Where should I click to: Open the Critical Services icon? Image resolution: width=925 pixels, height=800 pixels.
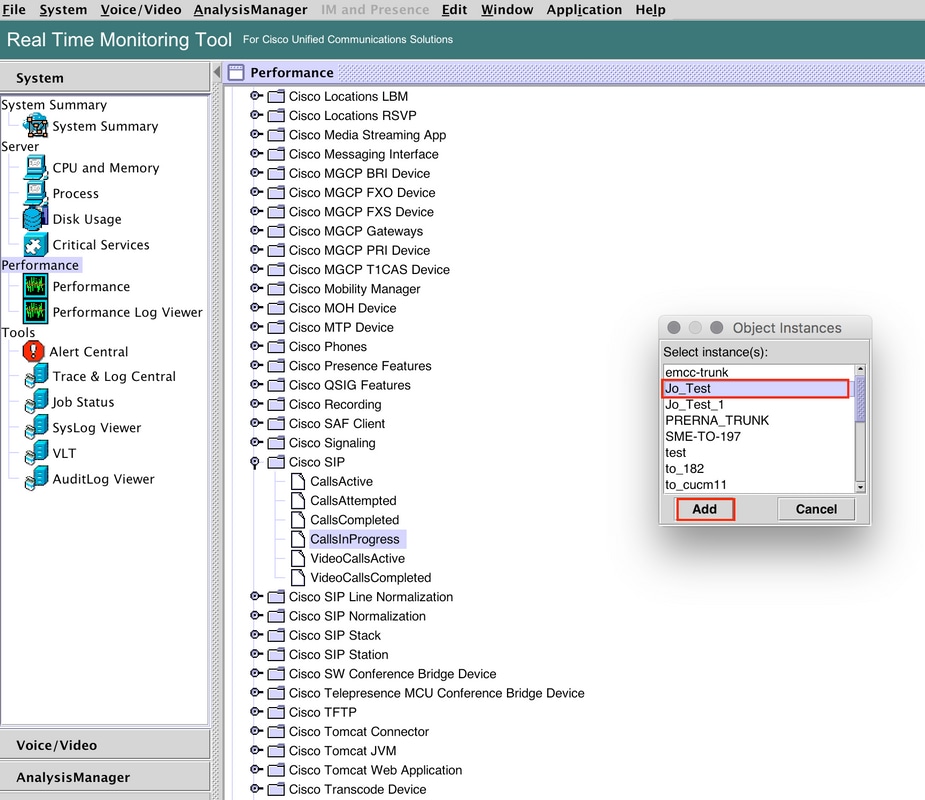(35, 244)
